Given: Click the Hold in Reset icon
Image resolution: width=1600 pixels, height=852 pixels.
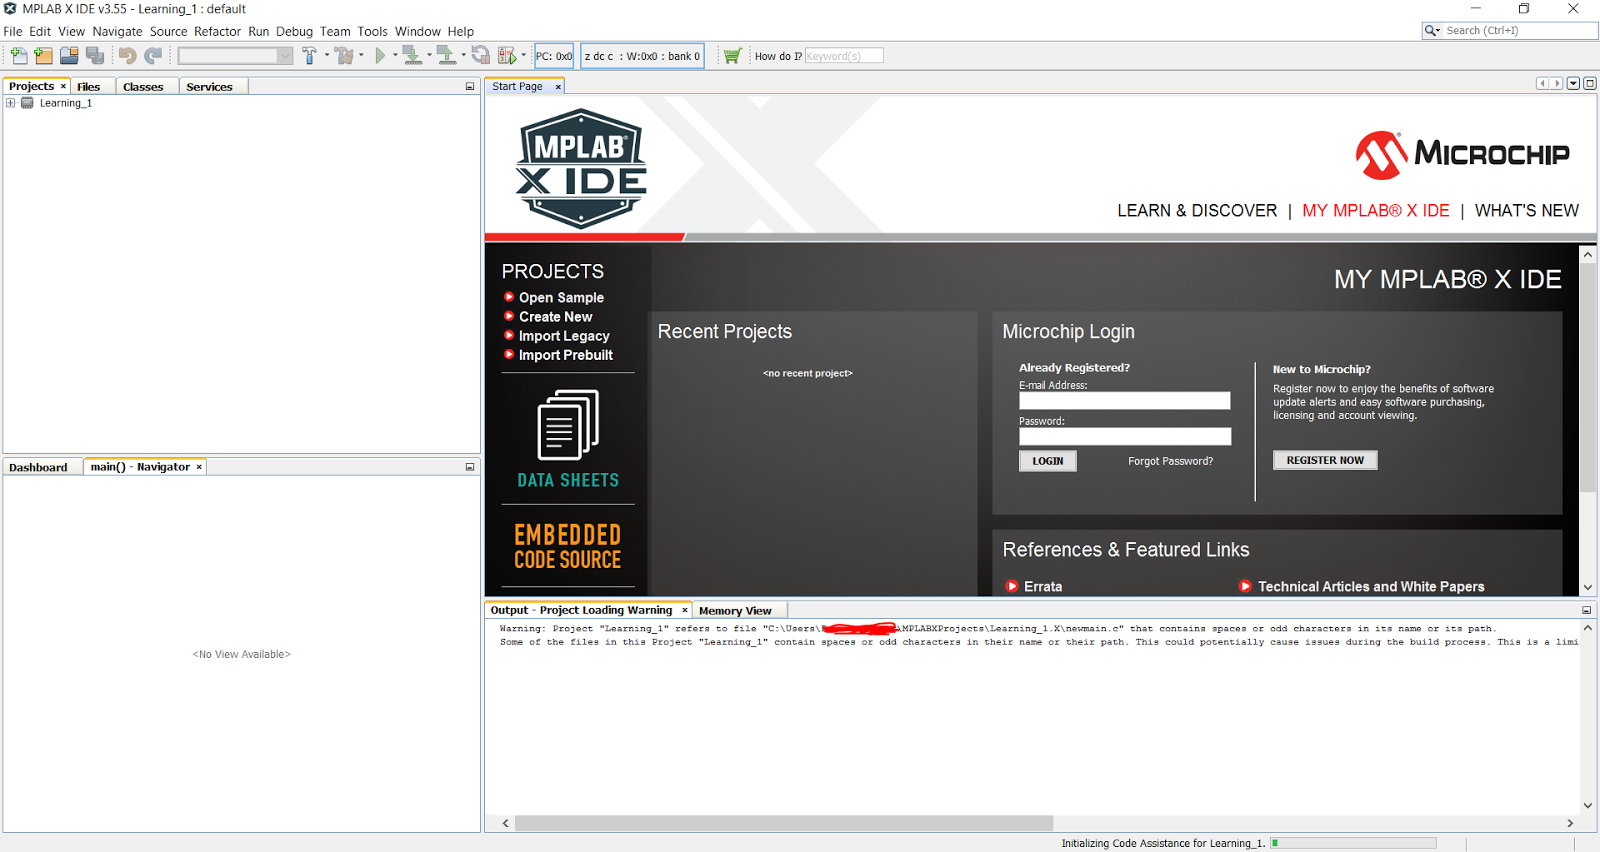Looking at the screenshot, I should (481, 56).
